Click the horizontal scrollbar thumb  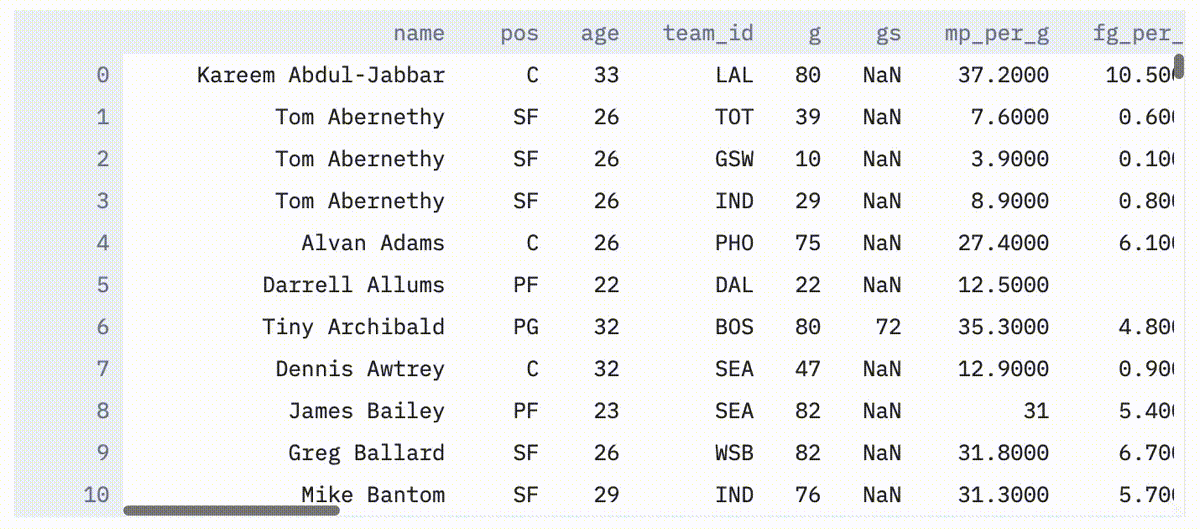(x=231, y=510)
